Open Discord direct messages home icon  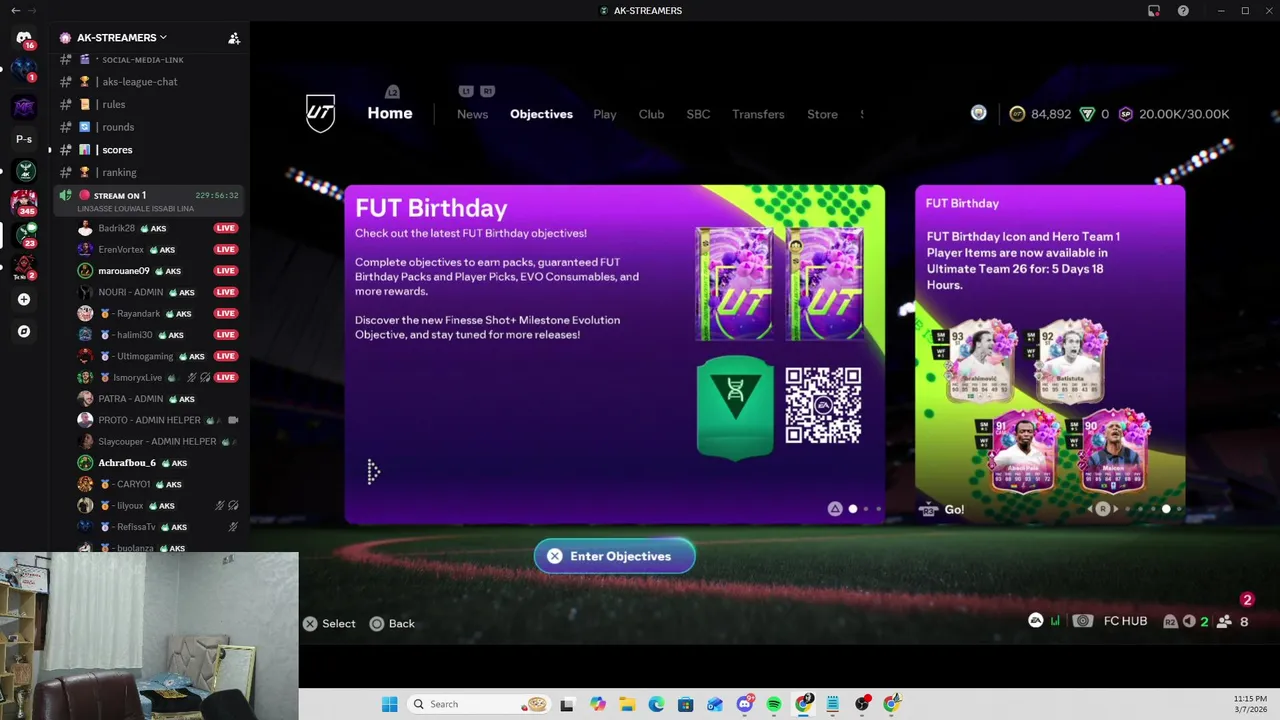click(24, 38)
